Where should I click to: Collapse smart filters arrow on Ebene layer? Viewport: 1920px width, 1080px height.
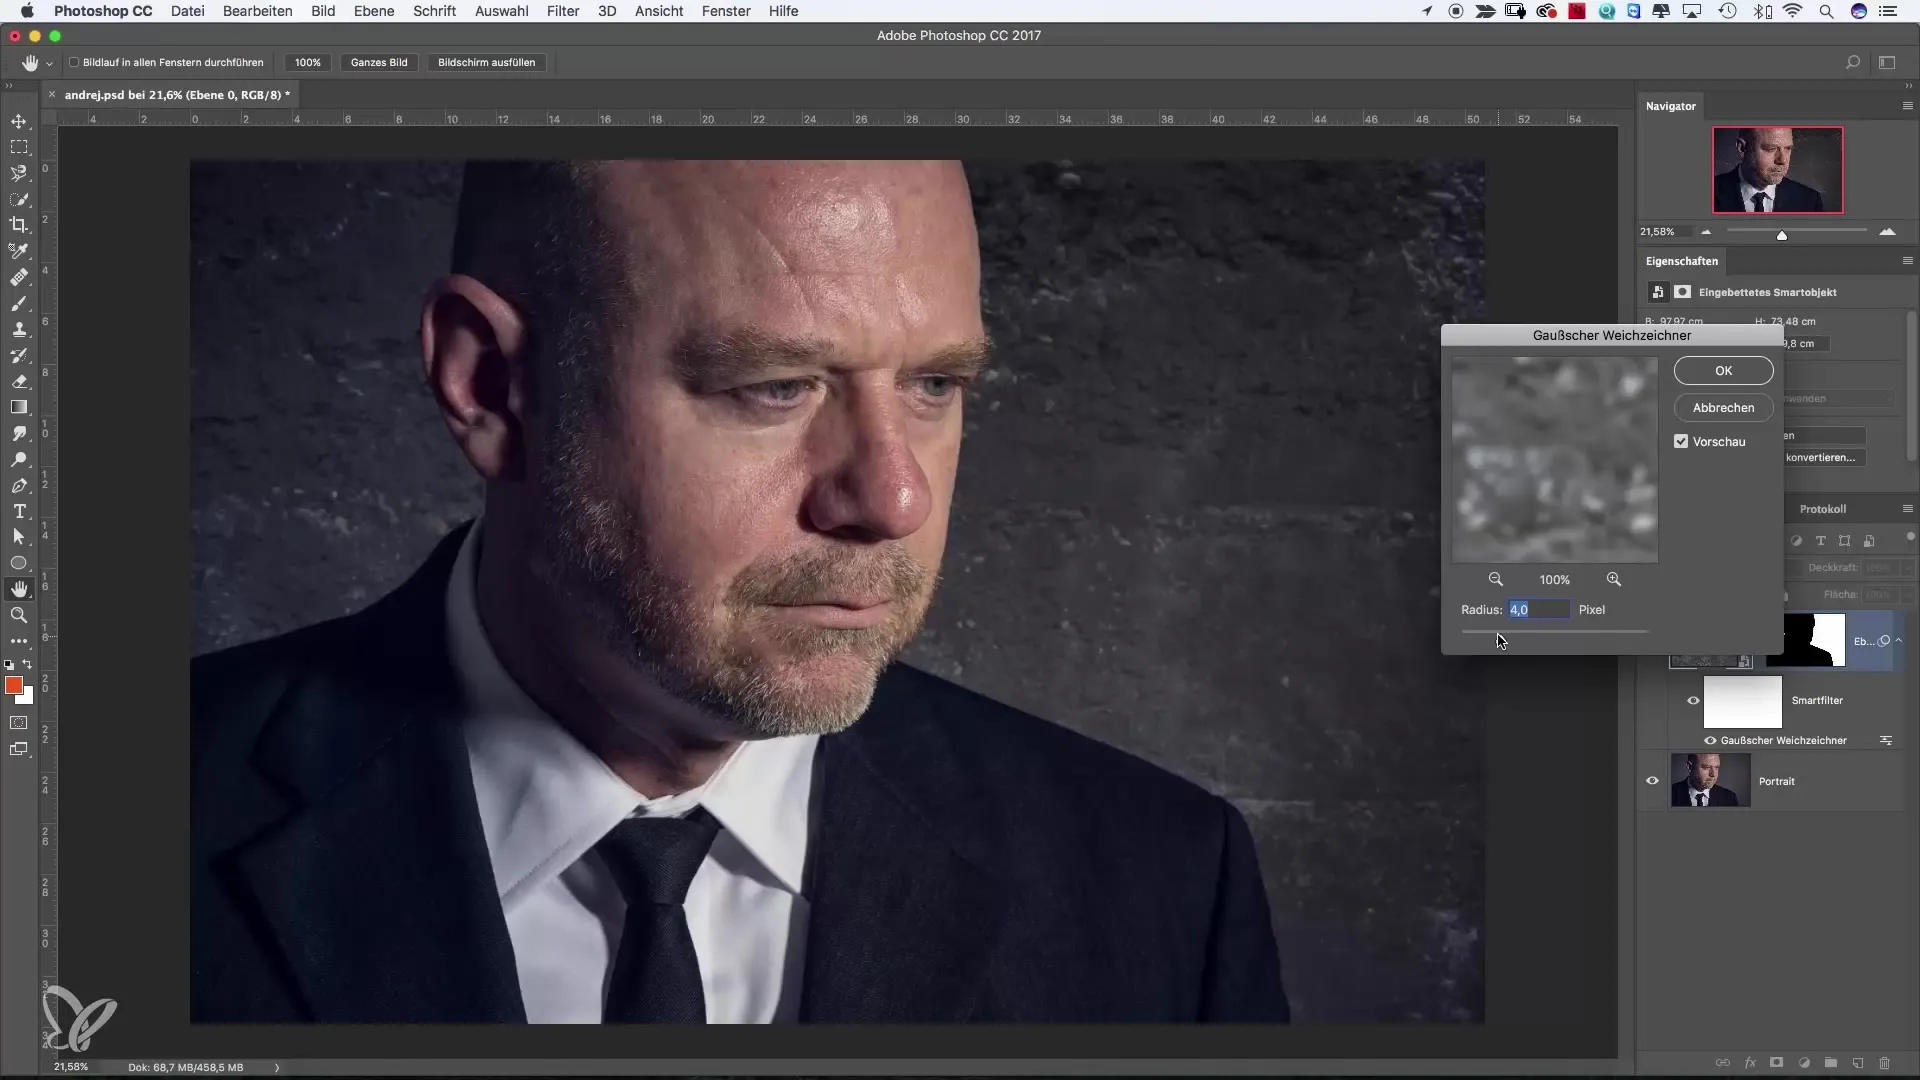(x=1899, y=641)
